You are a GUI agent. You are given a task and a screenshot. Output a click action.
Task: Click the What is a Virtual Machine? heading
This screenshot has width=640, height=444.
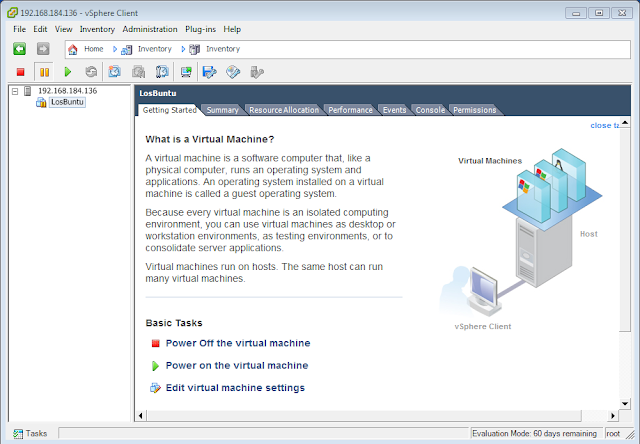coord(210,139)
